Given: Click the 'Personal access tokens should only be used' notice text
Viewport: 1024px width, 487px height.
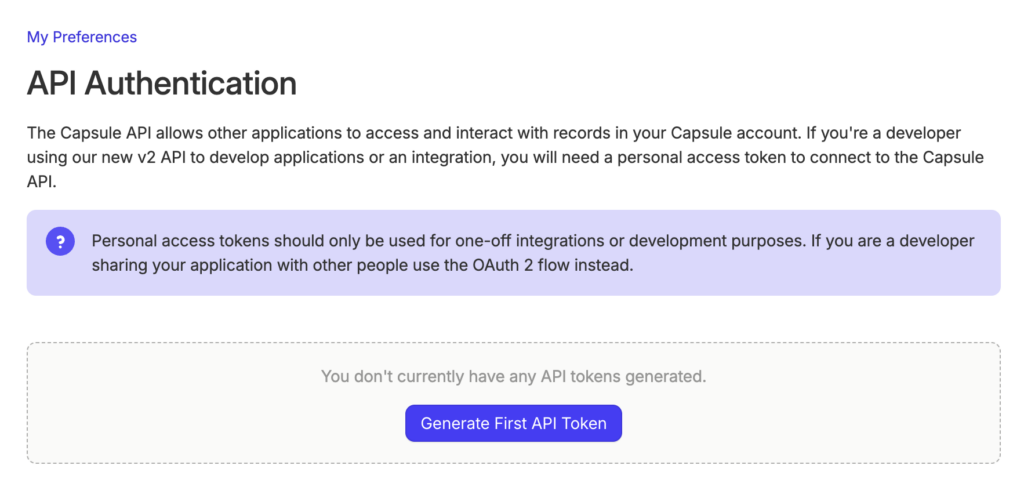Looking at the screenshot, I should pyautogui.click(x=533, y=253).
